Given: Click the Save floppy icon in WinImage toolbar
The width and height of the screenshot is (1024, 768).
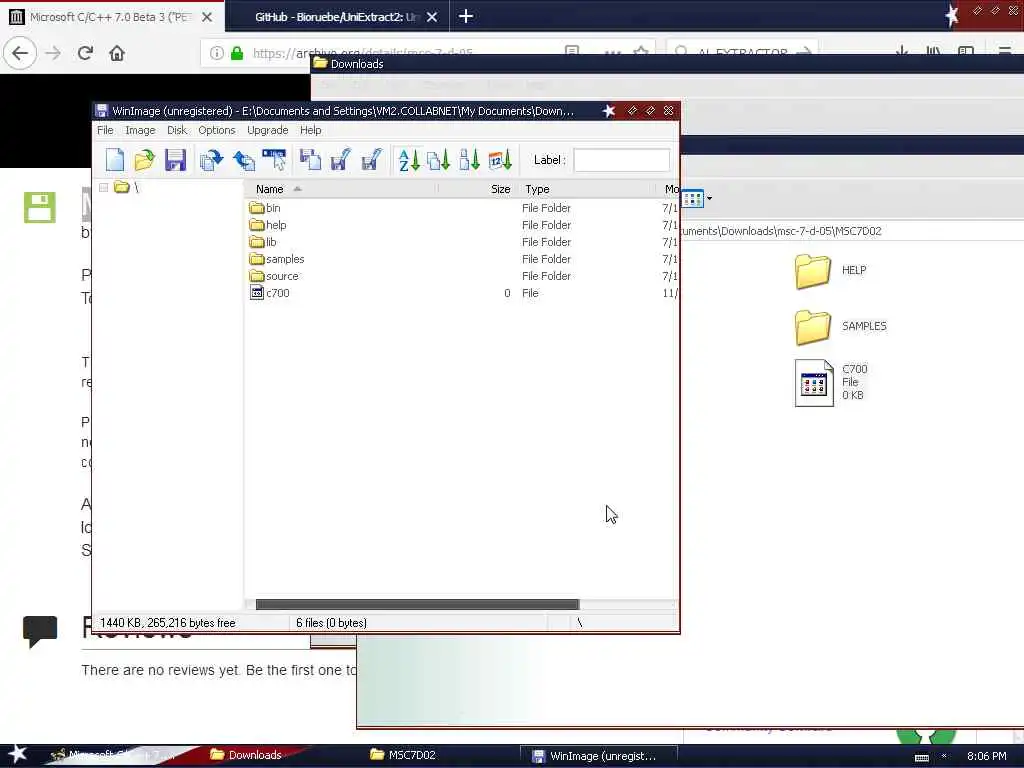Looking at the screenshot, I should point(175,159).
